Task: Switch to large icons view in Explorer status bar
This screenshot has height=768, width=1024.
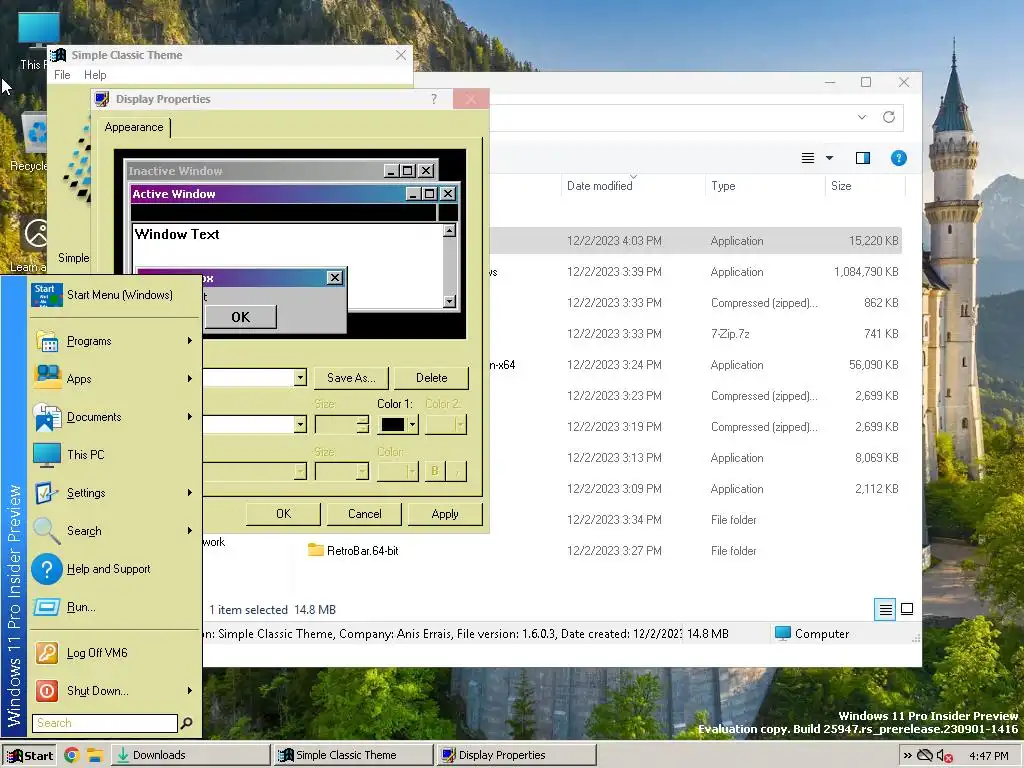Action: tap(907, 609)
